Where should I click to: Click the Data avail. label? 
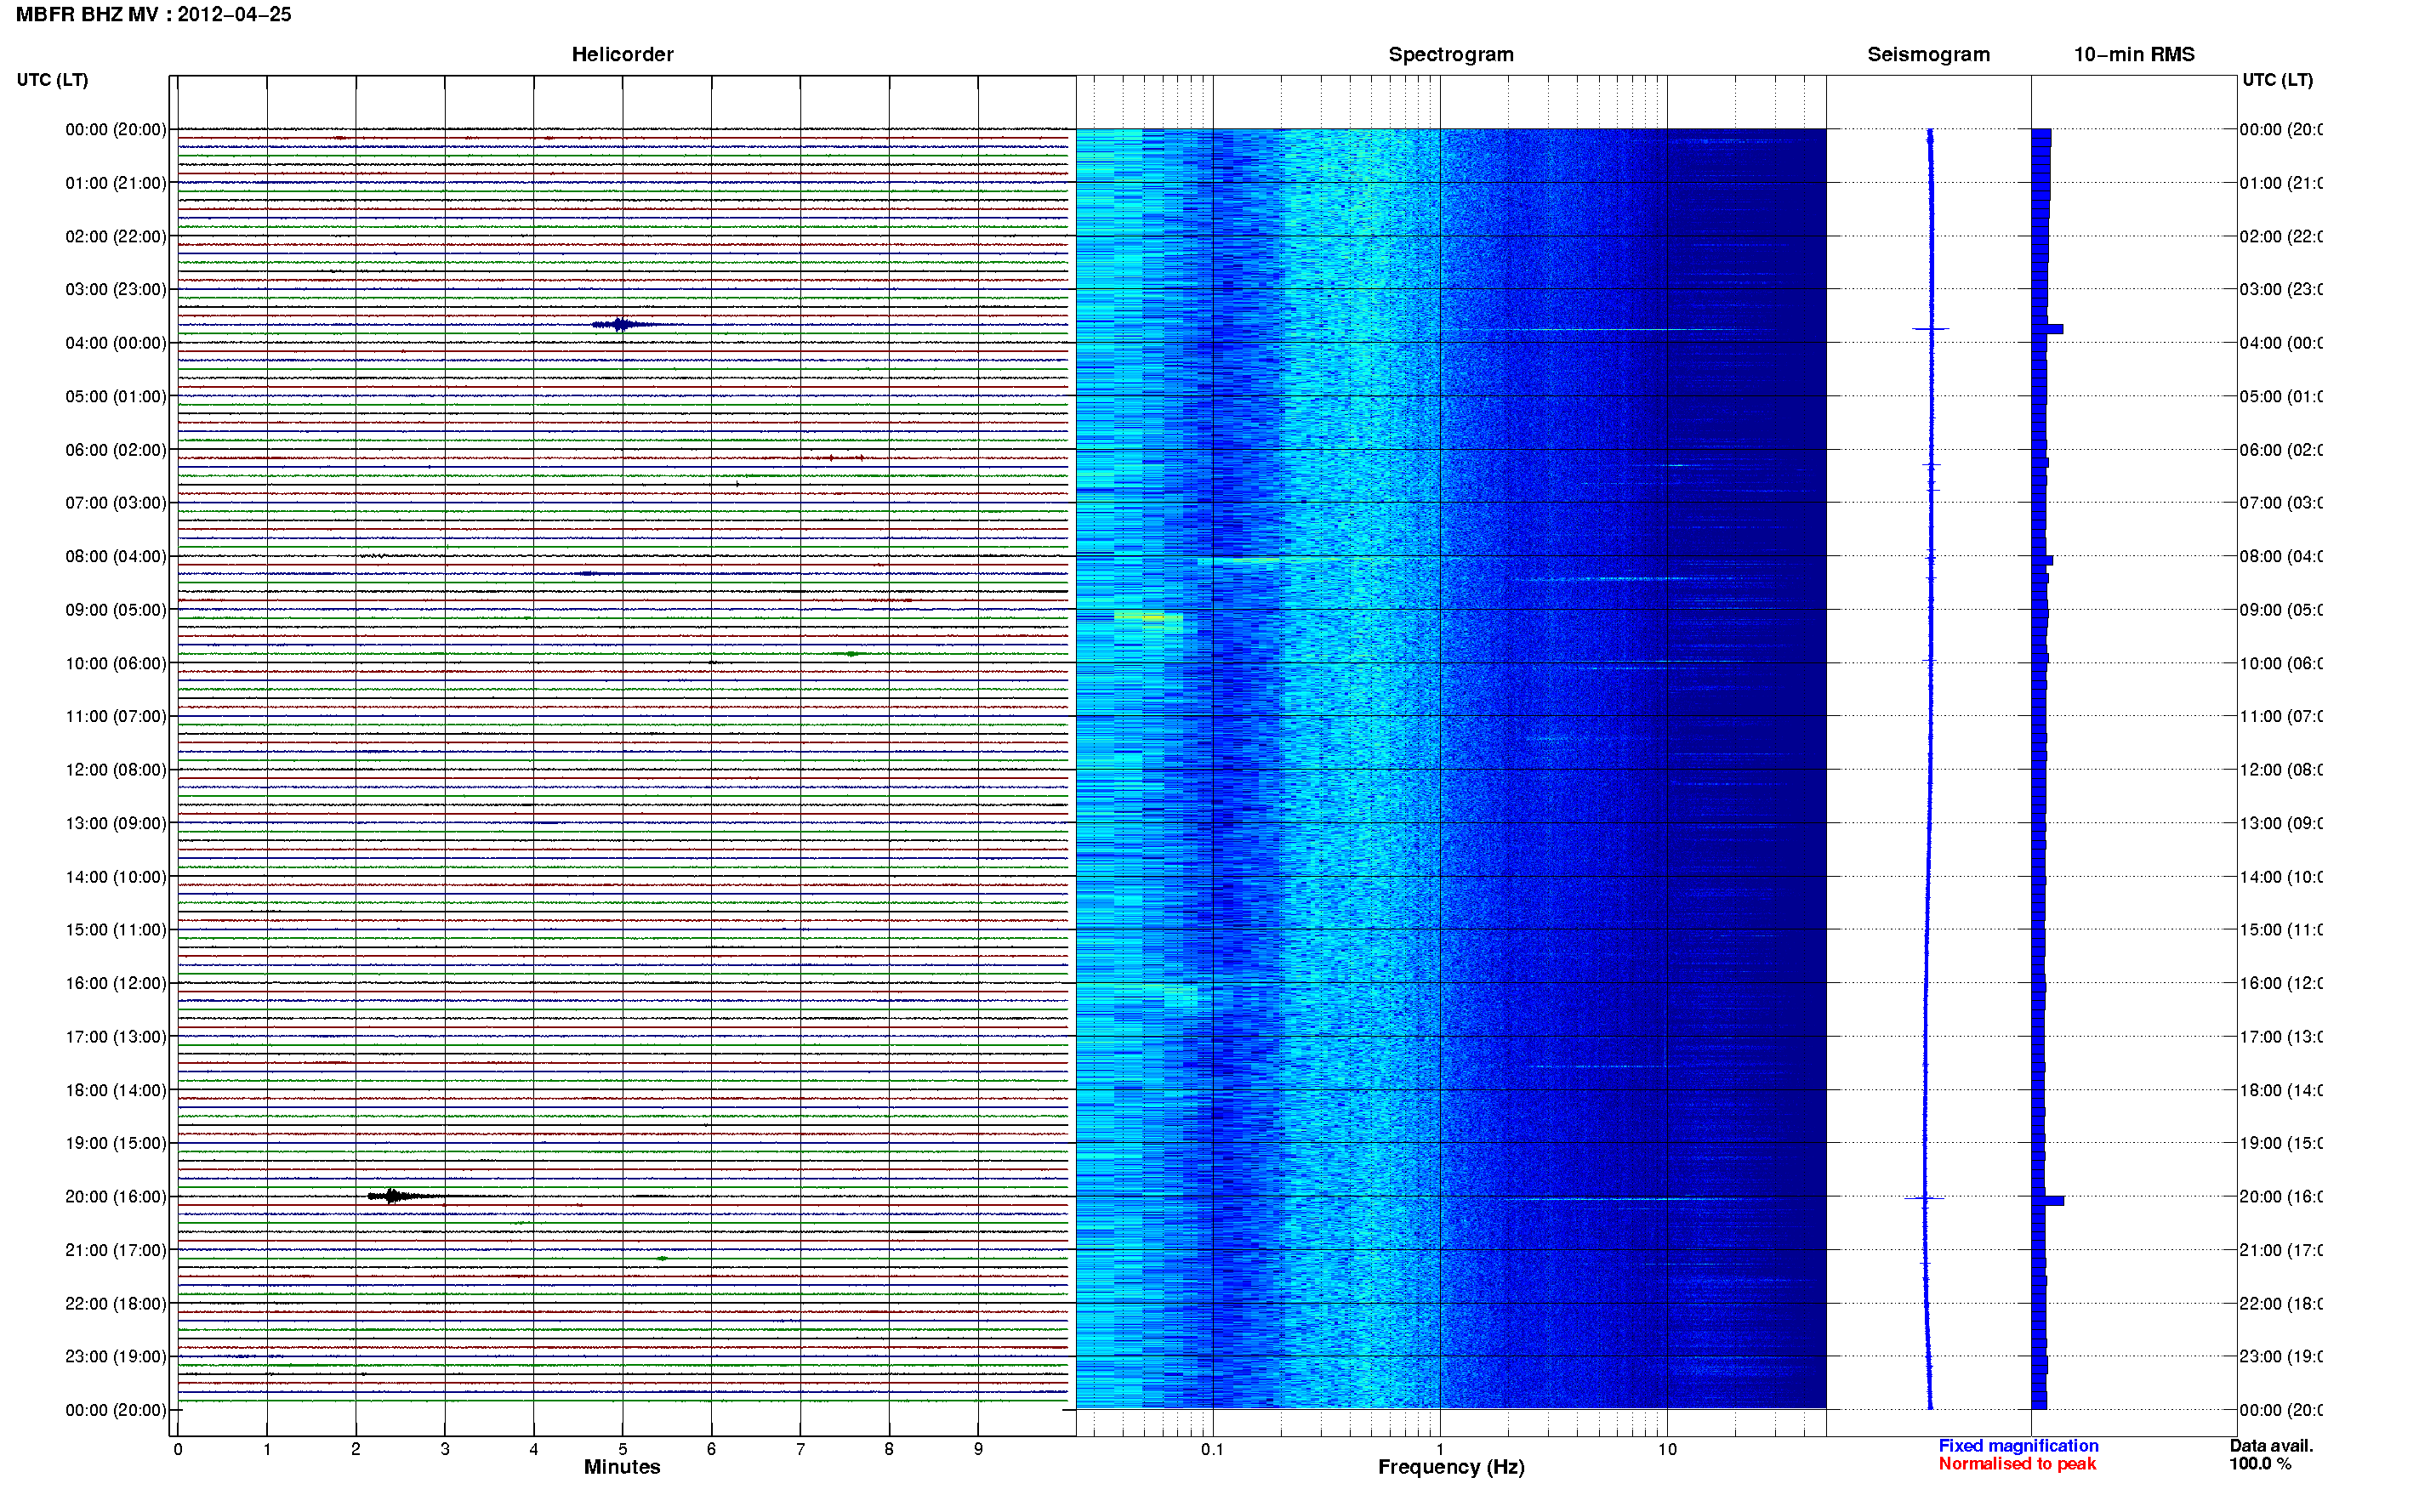(2271, 1445)
